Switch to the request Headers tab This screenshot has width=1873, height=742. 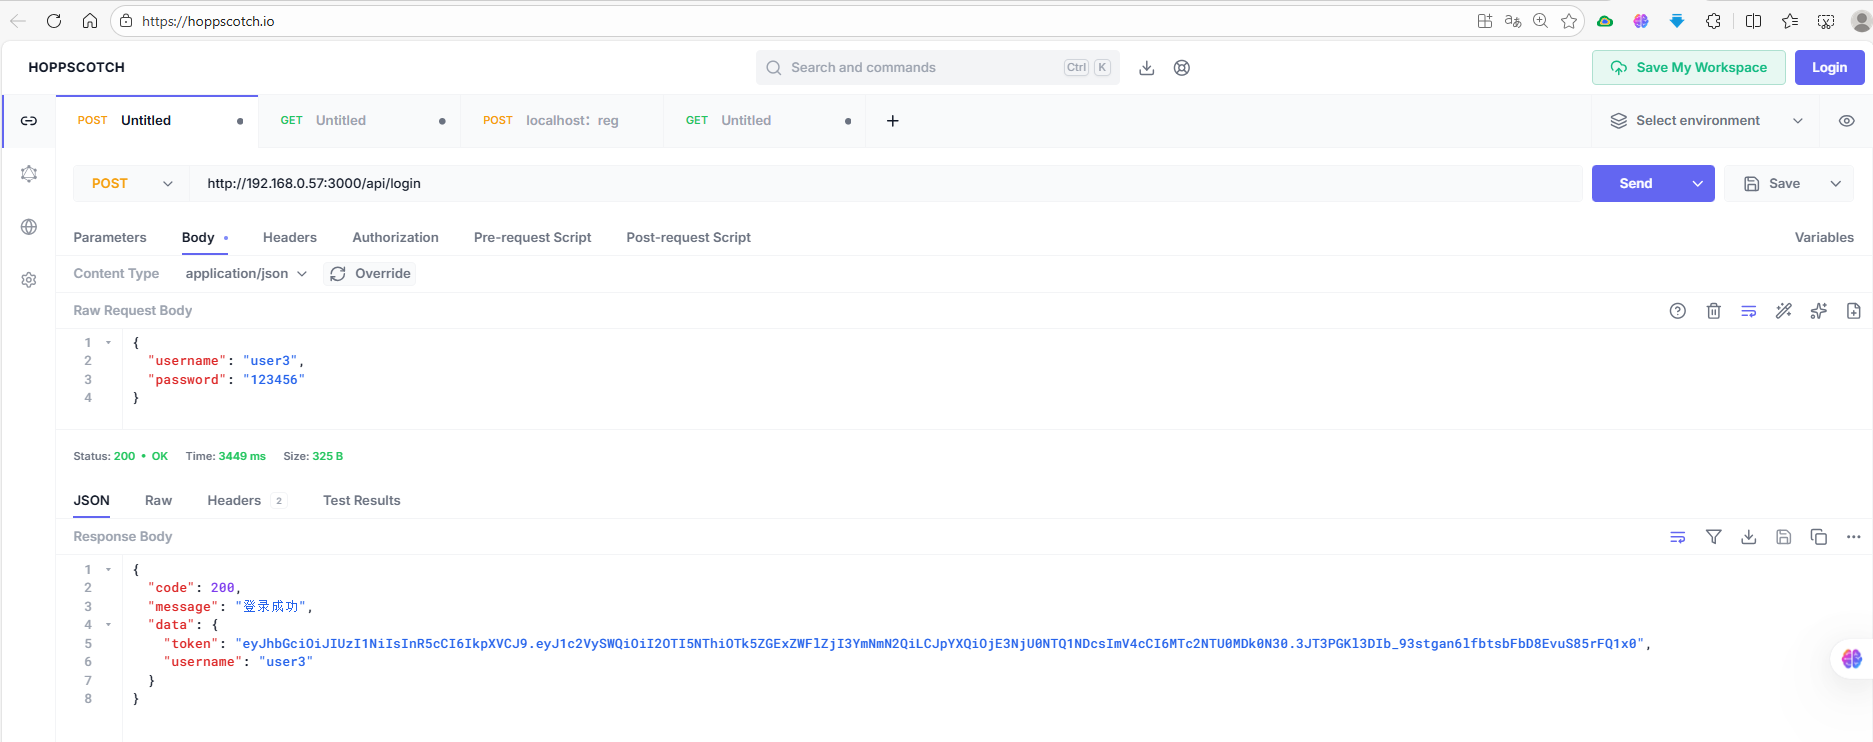click(x=290, y=238)
